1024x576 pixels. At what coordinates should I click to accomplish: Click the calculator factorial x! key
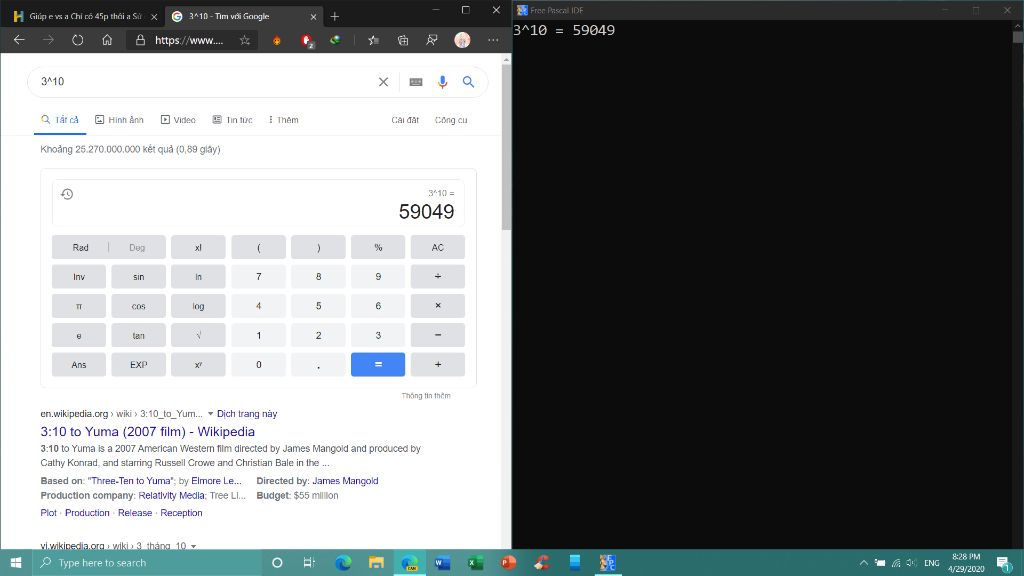199,248
